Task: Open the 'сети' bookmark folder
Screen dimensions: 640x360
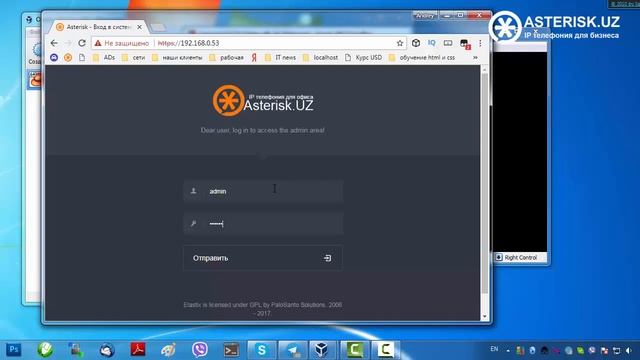Action: [x=133, y=58]
